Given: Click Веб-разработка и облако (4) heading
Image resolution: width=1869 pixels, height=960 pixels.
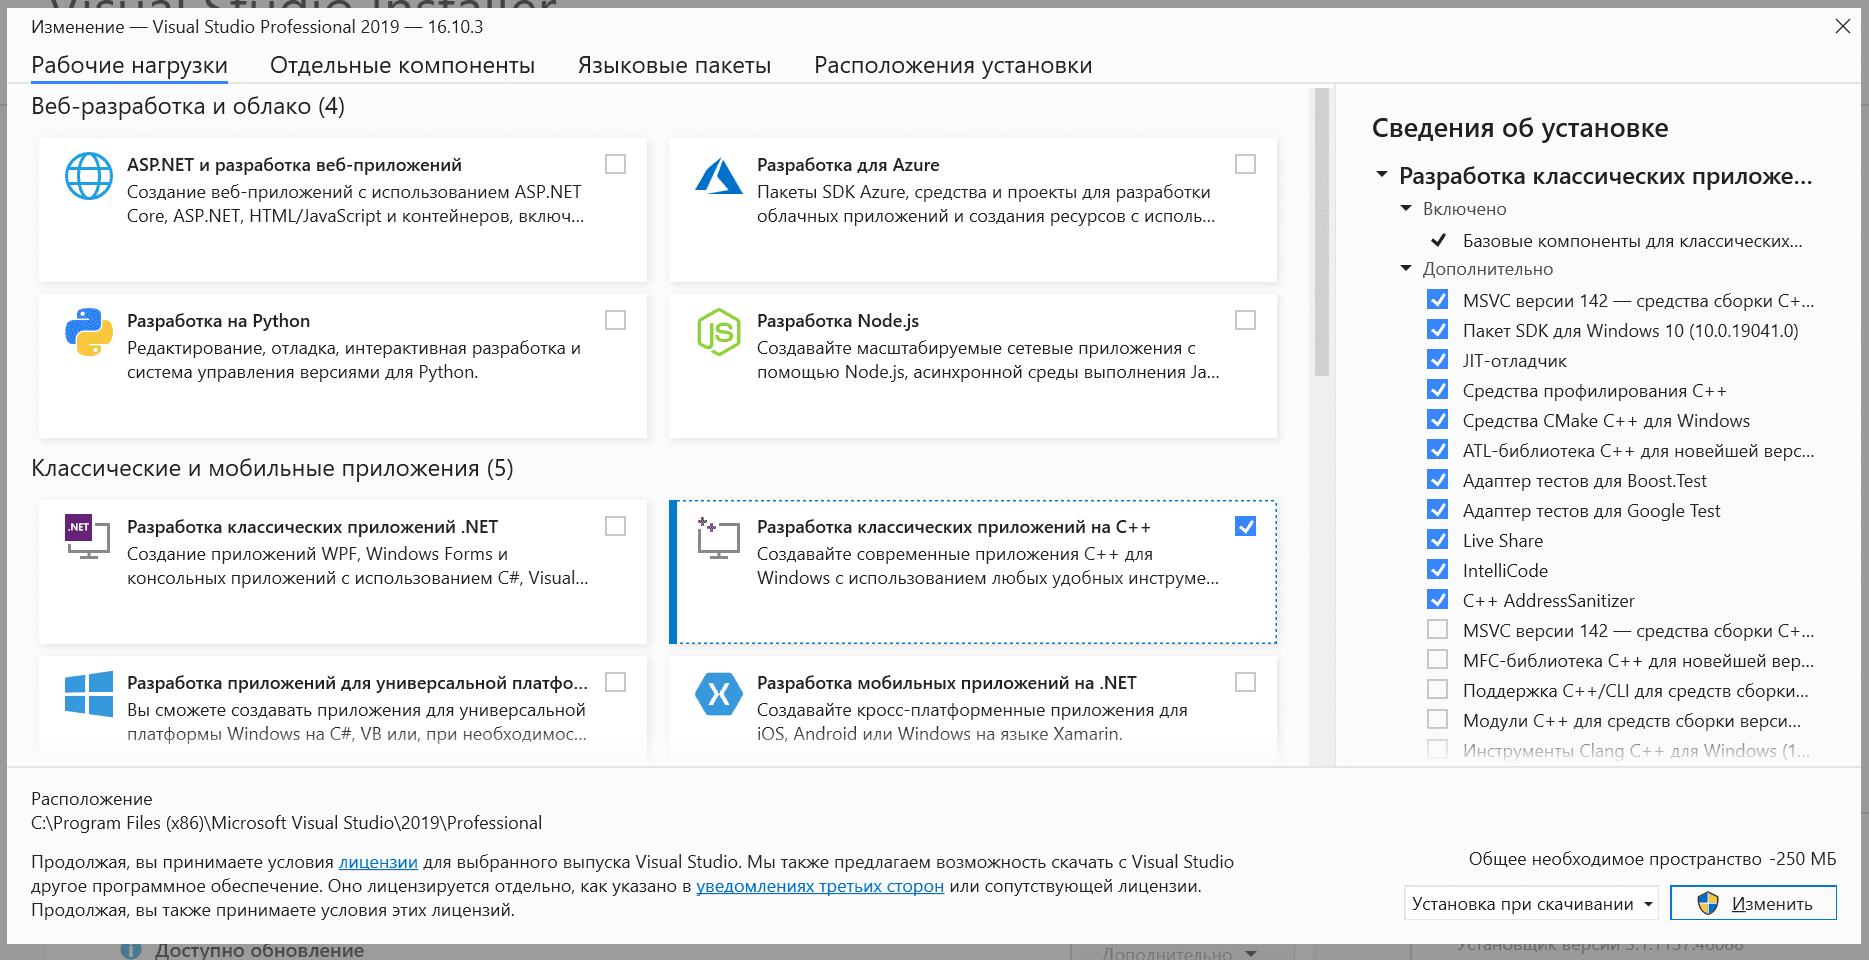Looking at the screenshot, I should [188, 106].
